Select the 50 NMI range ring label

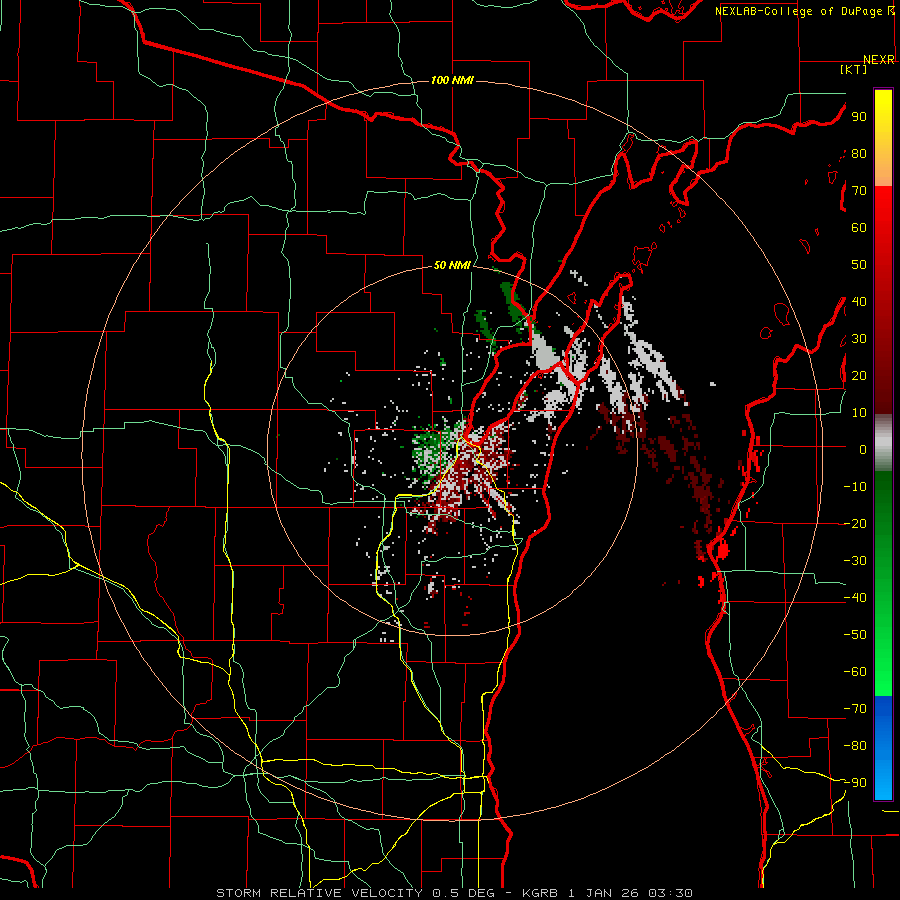coord(452,265)
